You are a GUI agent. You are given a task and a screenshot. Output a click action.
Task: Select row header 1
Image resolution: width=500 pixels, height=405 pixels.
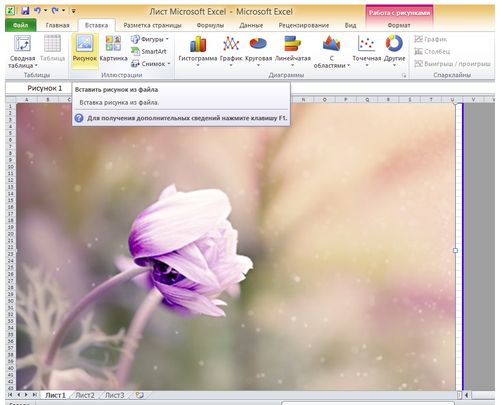pos(10,106)
